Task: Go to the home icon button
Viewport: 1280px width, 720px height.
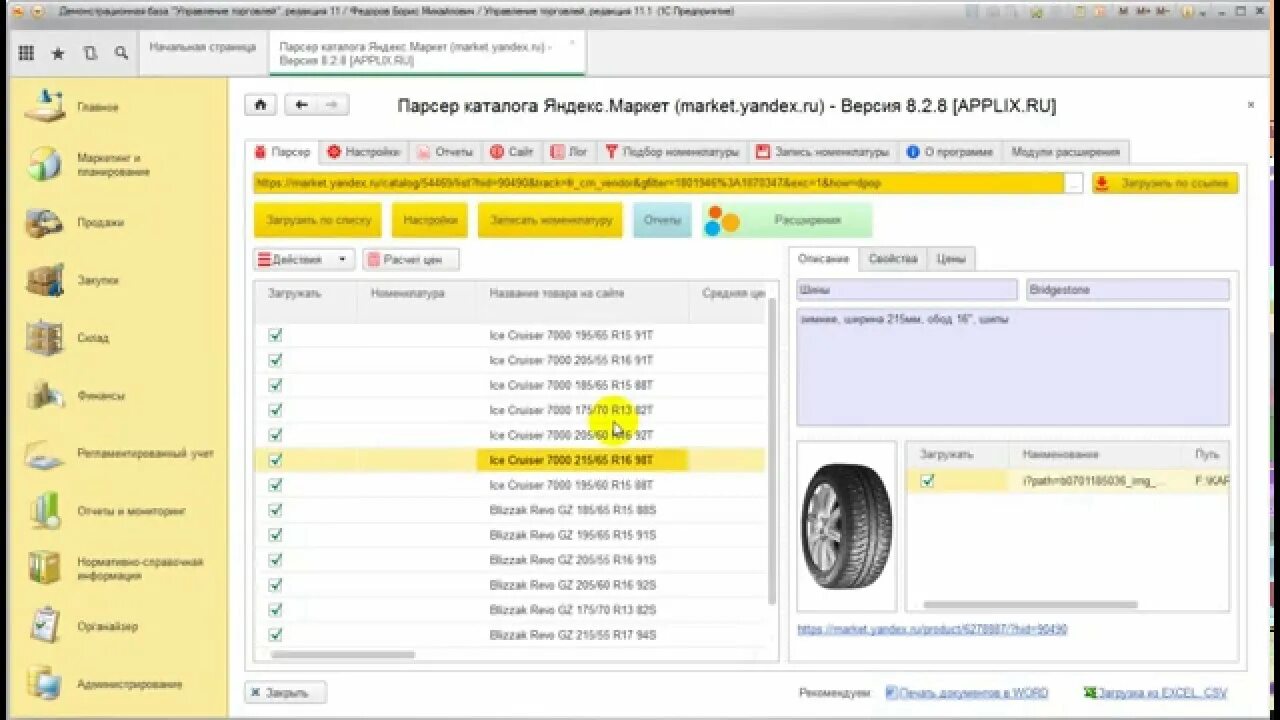Action: click(260, 105)
